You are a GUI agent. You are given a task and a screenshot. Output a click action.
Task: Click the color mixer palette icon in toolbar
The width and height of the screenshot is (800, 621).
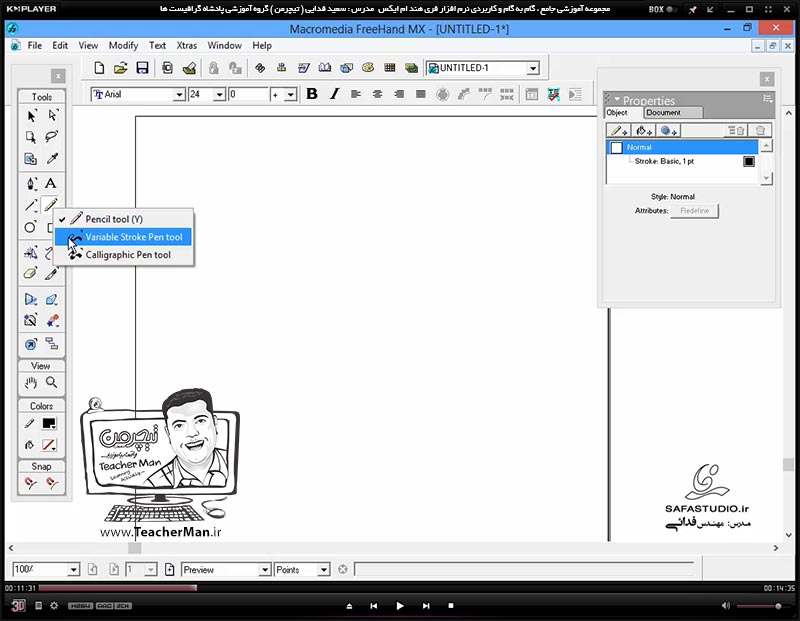(368, 67)
